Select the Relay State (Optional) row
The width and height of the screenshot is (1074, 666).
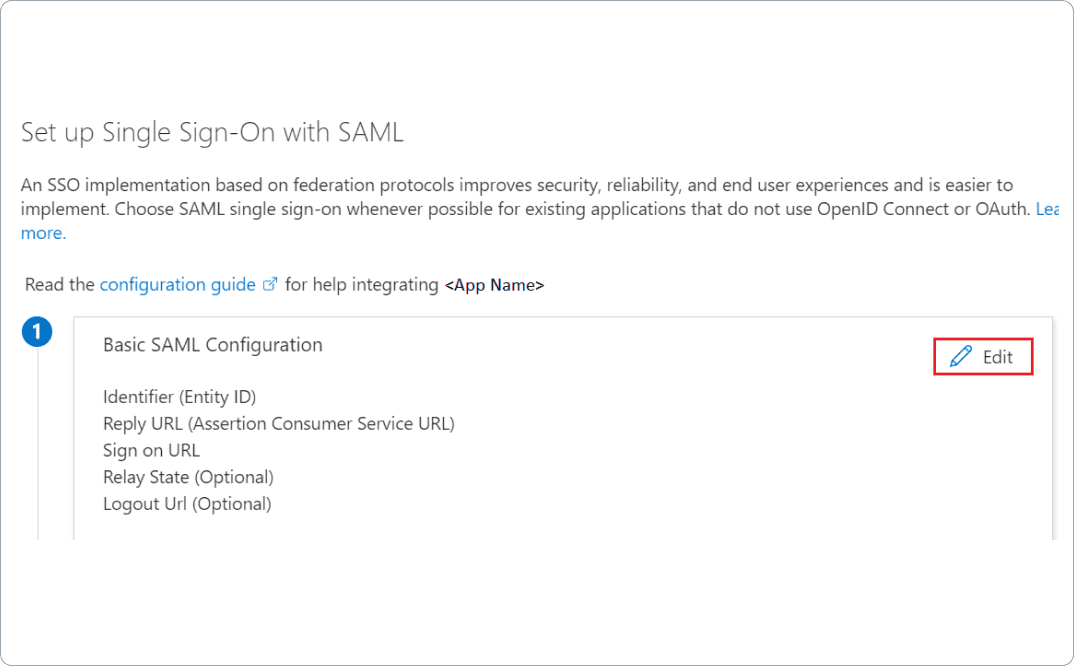(x=188, y=477)
